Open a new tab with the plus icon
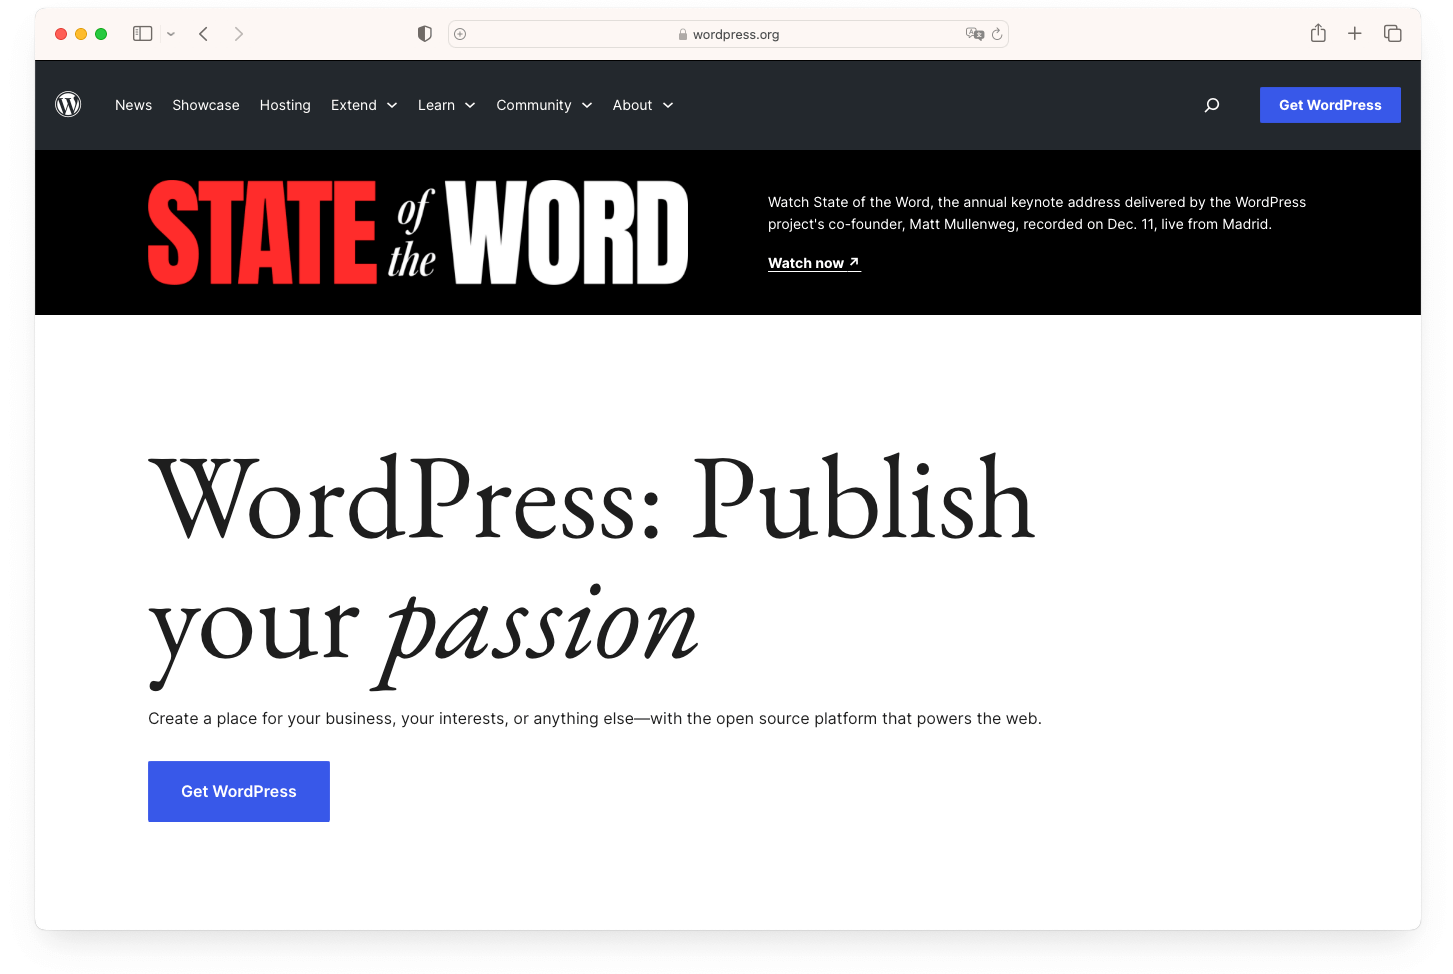1453x974 pixels. 1355,33
